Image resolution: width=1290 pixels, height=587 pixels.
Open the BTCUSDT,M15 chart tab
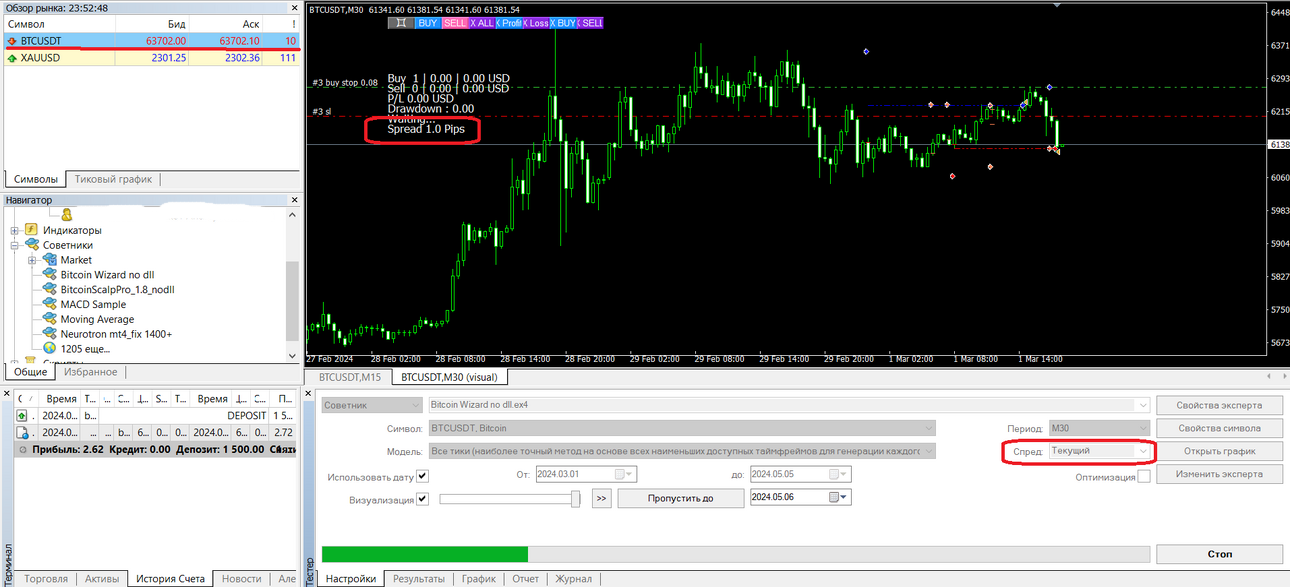click(349, 377)
